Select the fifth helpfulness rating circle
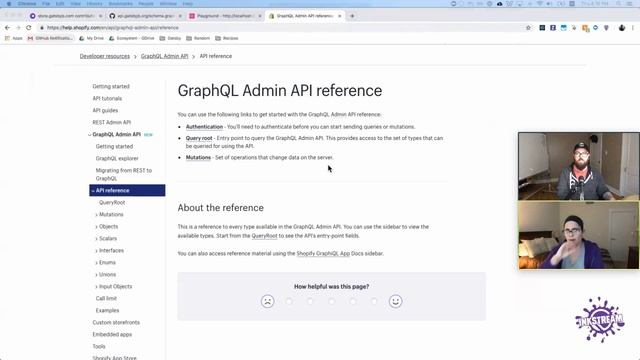The width and height of the screenshot is (640, 360). (x=353, y=301)
